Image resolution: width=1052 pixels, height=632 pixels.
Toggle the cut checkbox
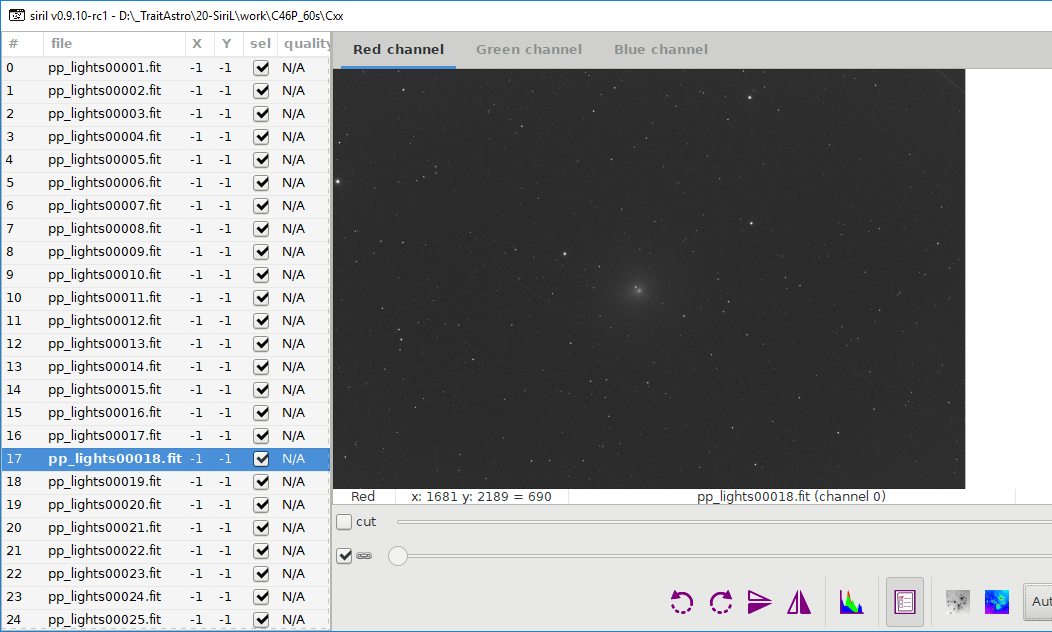(344, 521)
